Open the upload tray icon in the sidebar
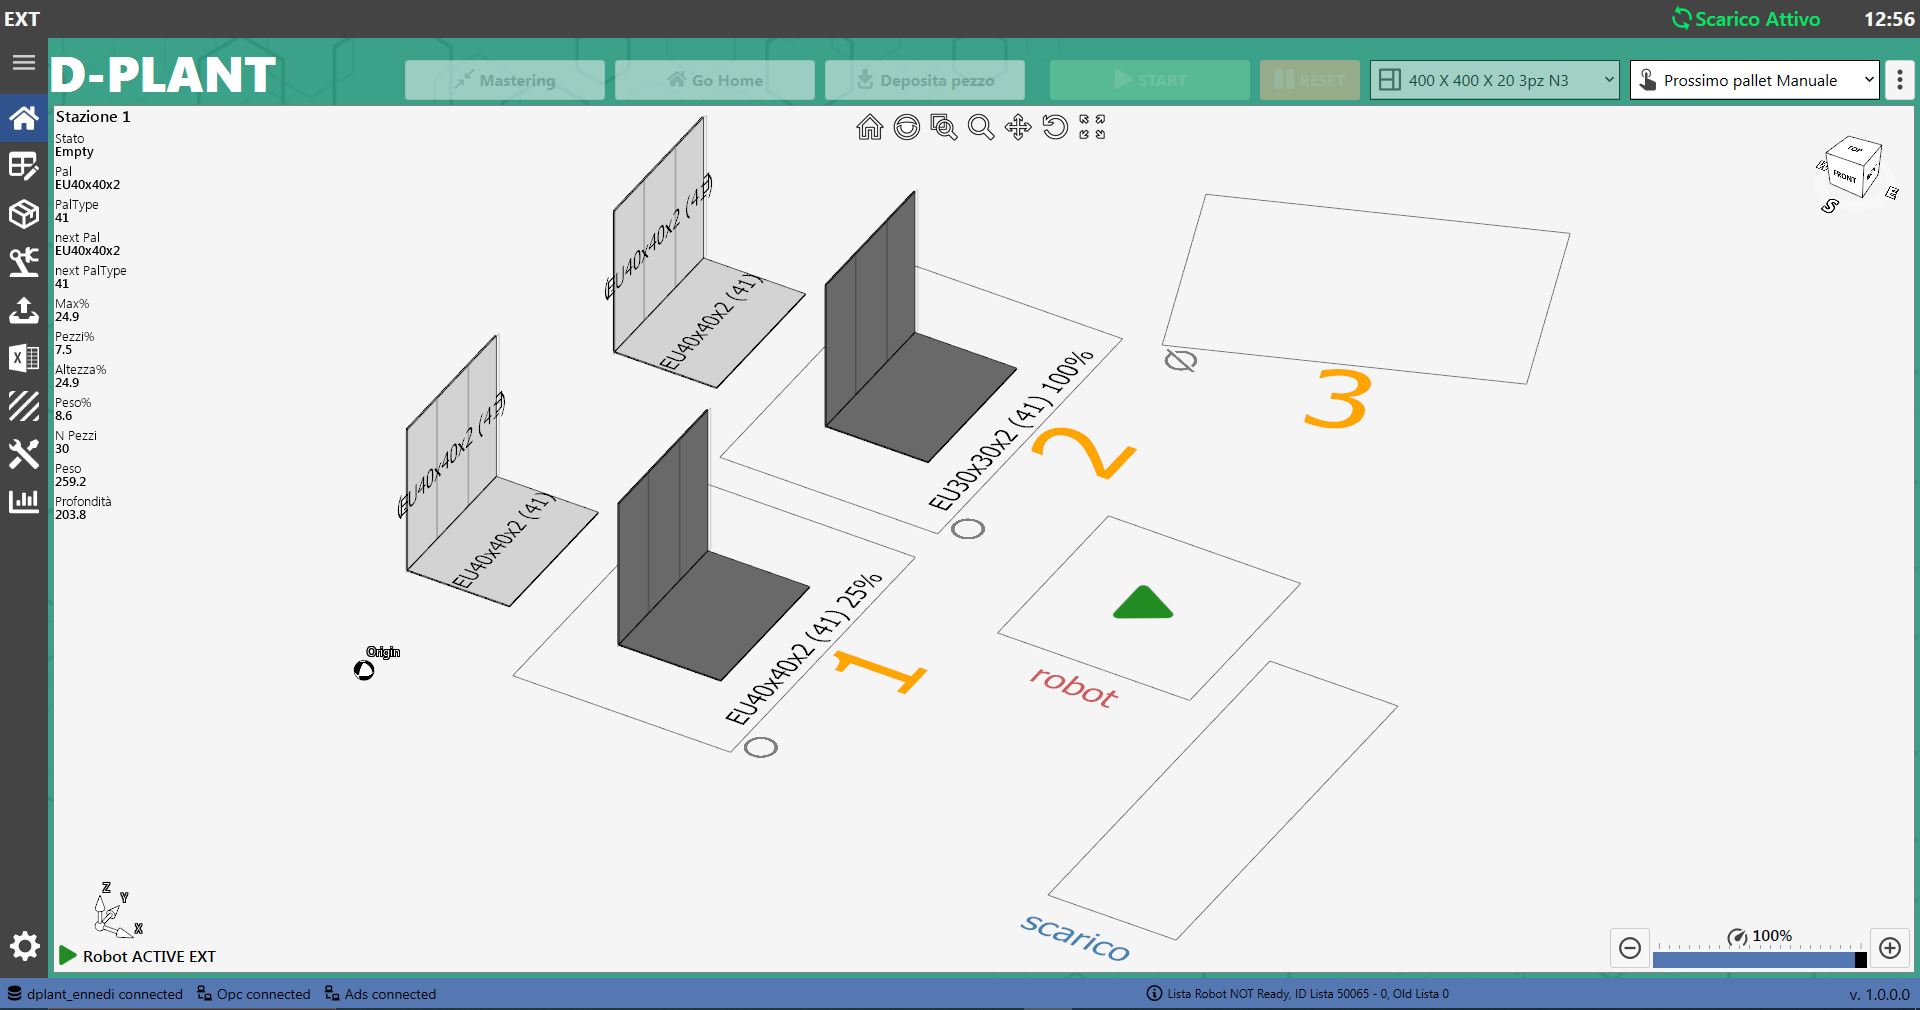The width and height of the screenshot is (1920, 1010). click(23, 310)
